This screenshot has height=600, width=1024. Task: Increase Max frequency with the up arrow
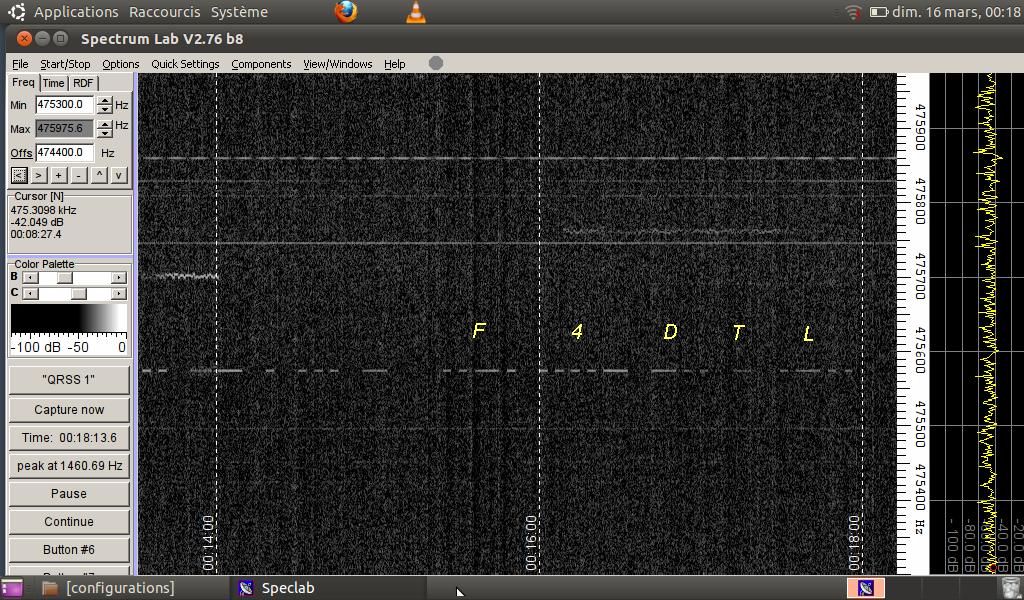pos(104,124)
